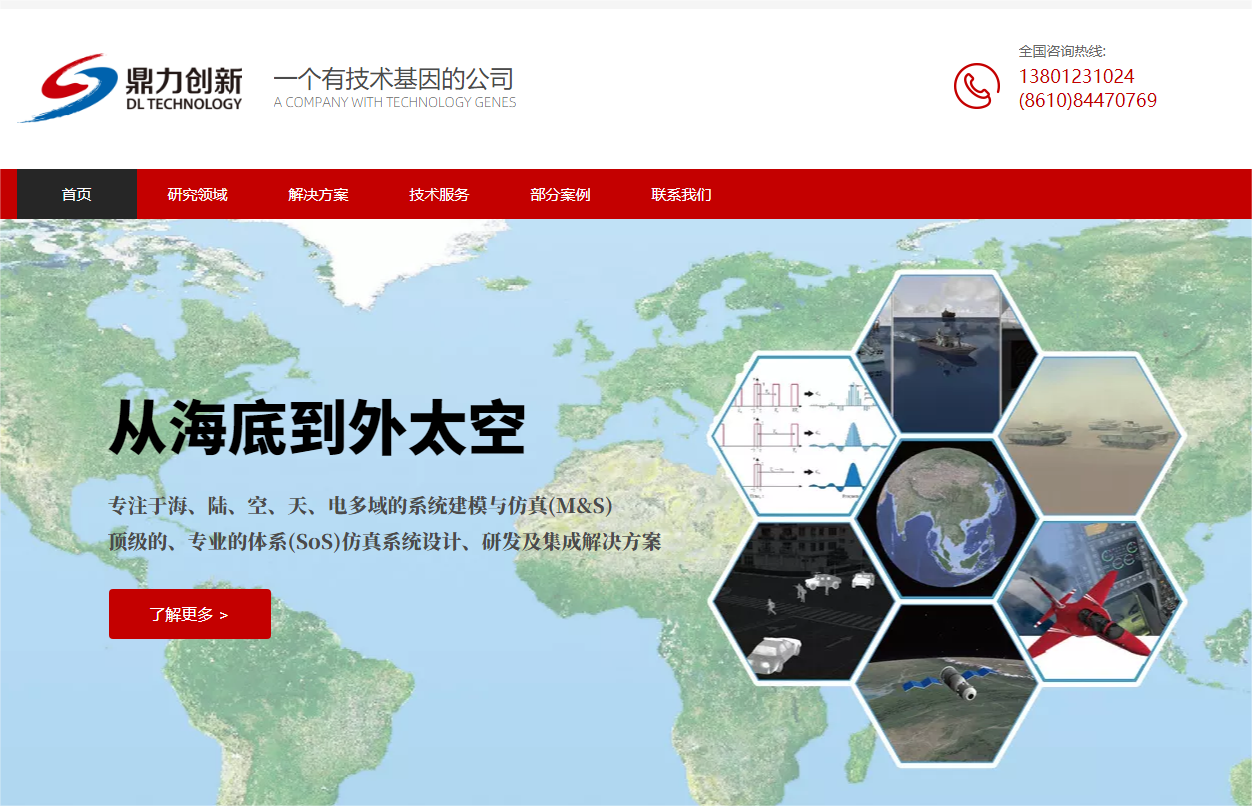Select 技术服务 in the navigation bar
The width and height of the screenshot is (1252, 806).
pyautogui.click(x=439, y=194)
